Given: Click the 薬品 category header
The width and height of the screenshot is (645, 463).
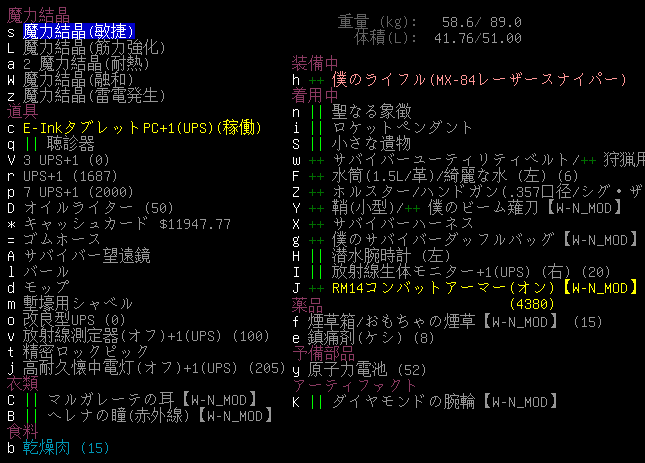Looking at the screenshot, I should click(306, 304).
